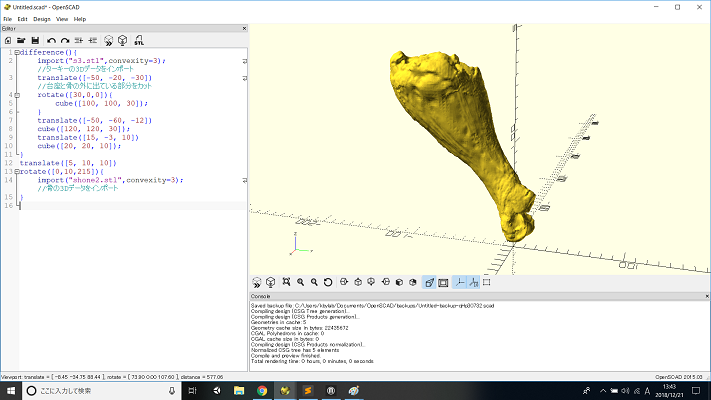Run Render from the editor toolbar
The width and height of the screenshot is (711, 400).
pyautogui.click(x=122, y=41)
